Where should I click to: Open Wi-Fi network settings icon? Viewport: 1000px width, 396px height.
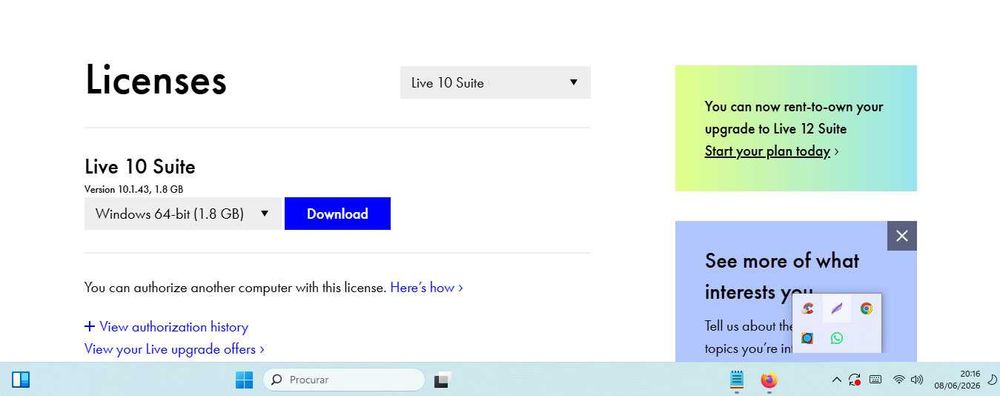point(899,380)
